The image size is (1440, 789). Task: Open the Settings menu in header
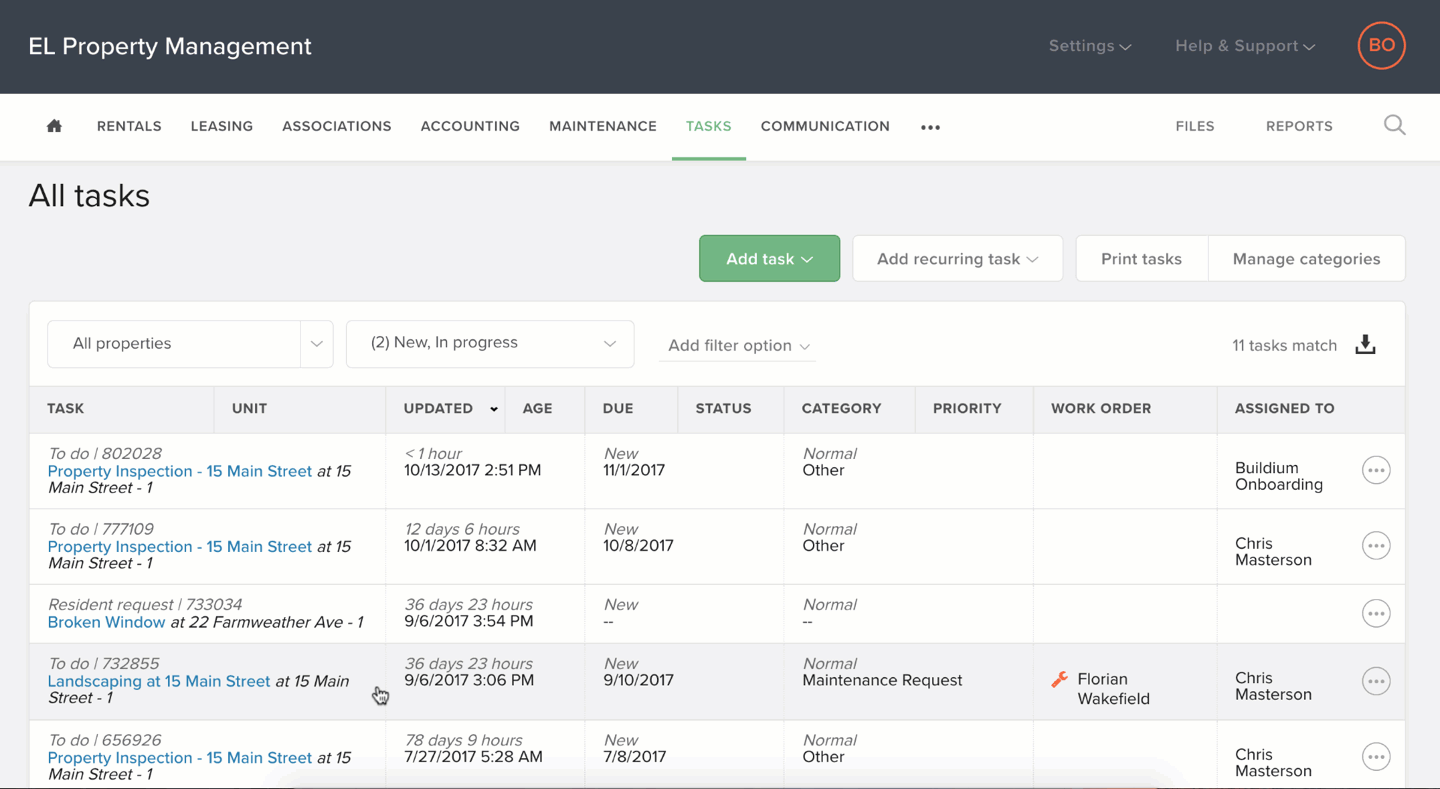tap(1089, 46)
